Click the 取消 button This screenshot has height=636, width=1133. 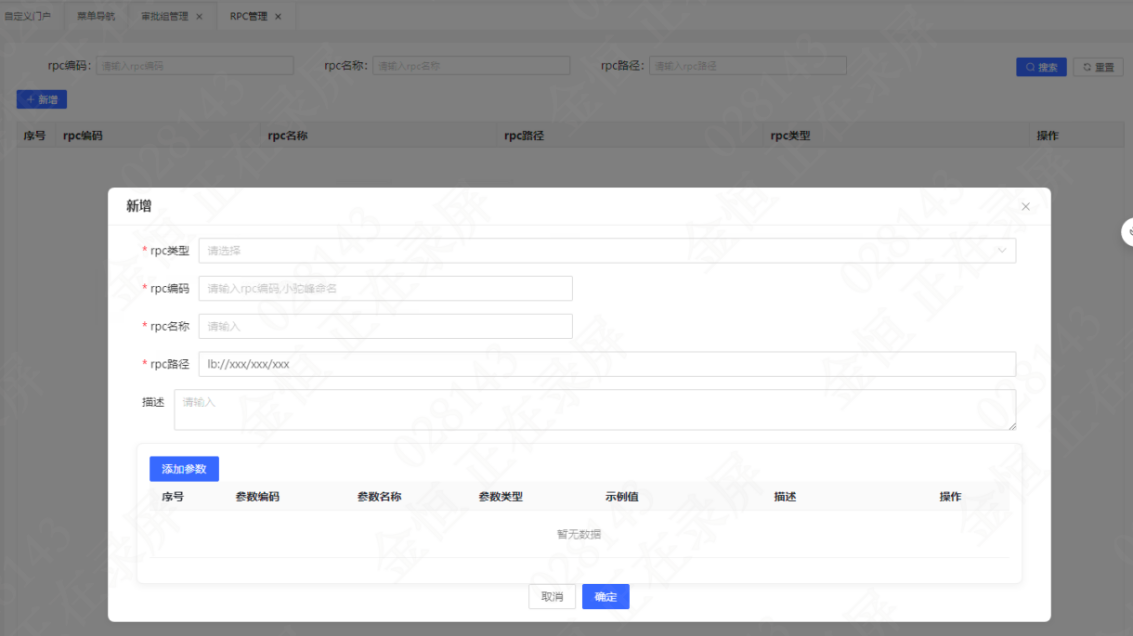click(552, 597)
